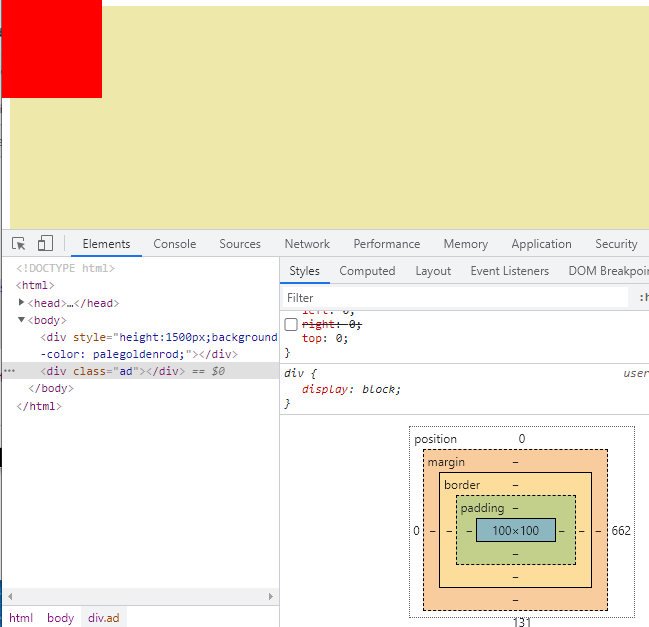Open the Network tab
Image resolution: width=649 pixels, height=627 pixels.
[307, 244]
